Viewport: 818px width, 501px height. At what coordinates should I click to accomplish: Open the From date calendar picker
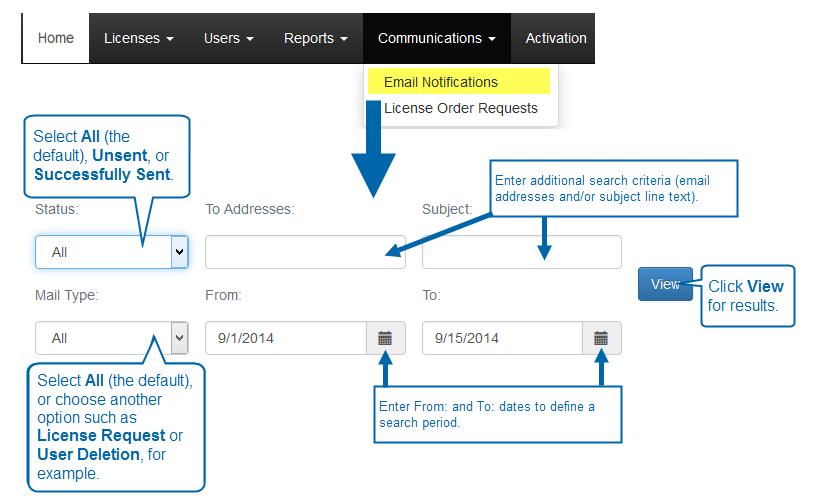385,338
